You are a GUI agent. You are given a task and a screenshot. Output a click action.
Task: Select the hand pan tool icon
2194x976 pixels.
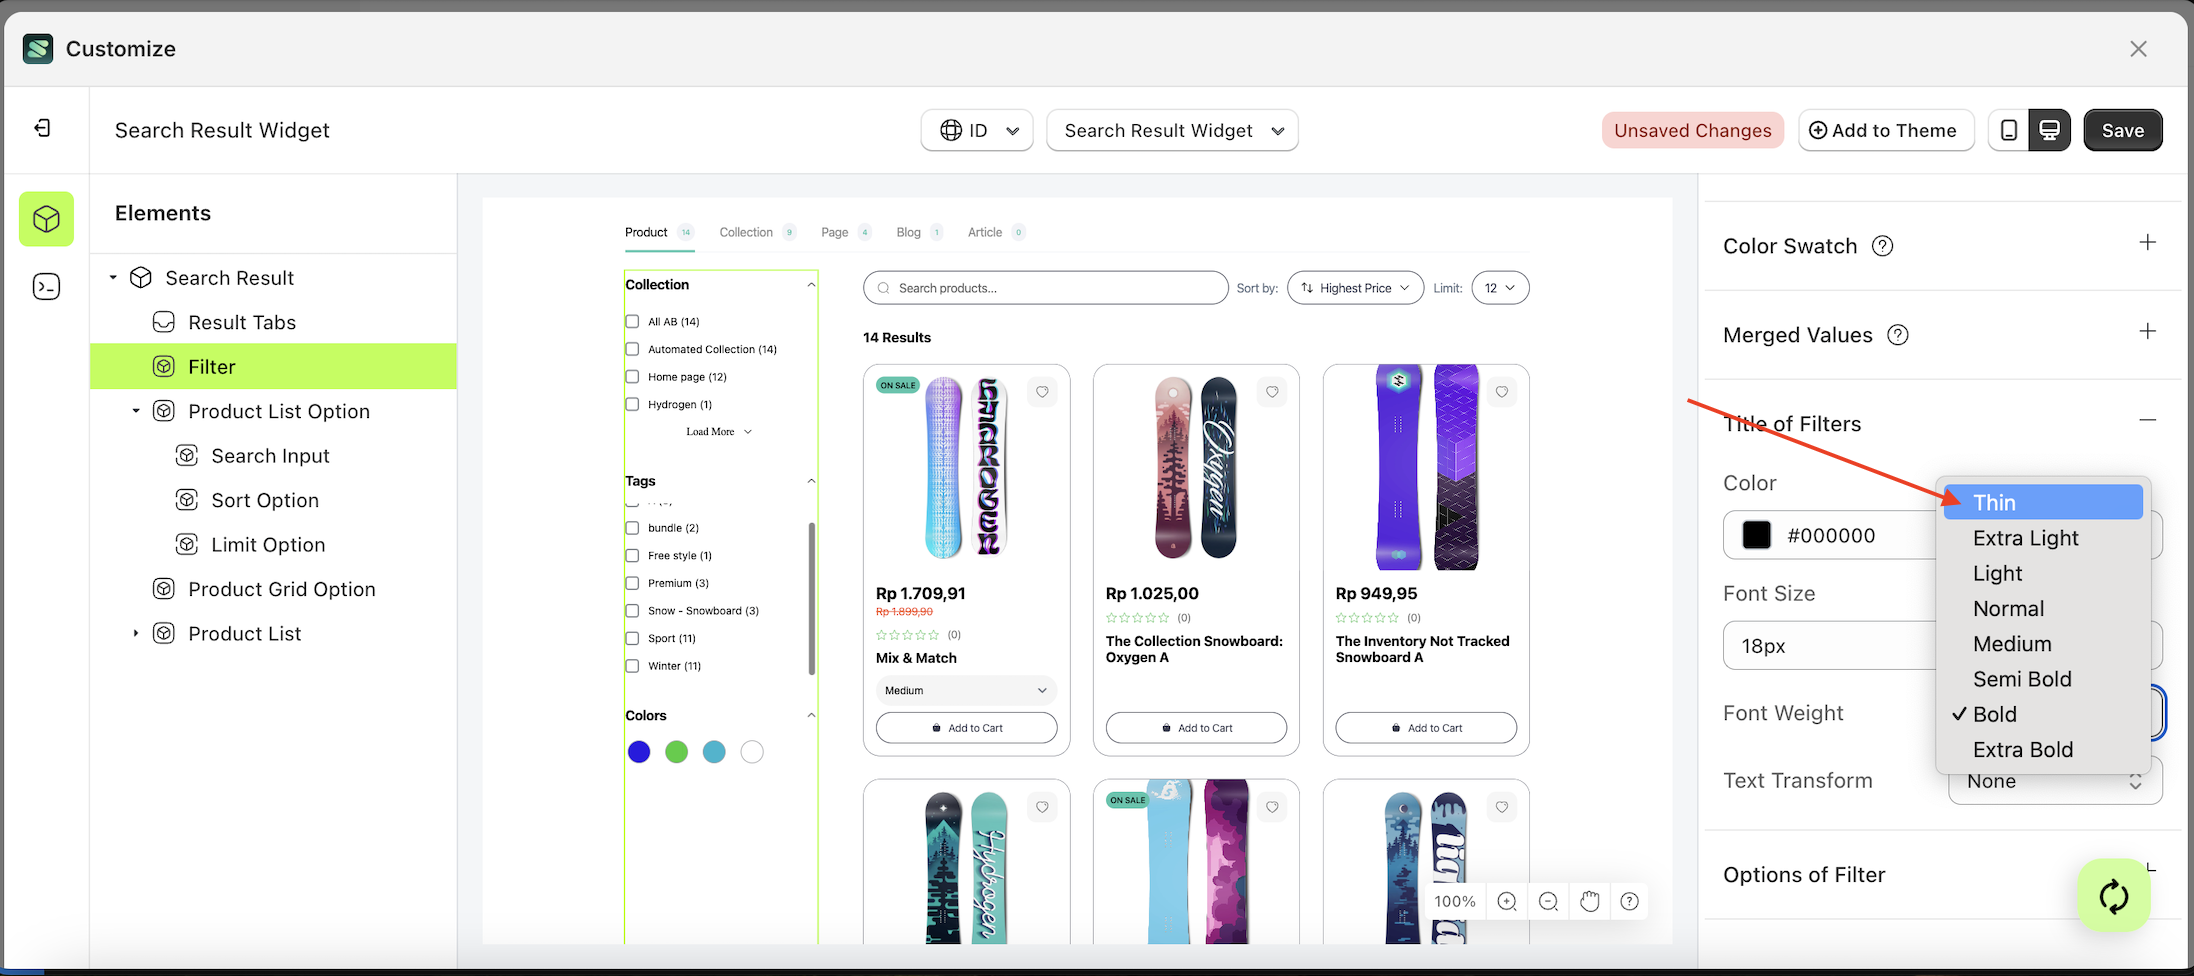point(1589,901)
